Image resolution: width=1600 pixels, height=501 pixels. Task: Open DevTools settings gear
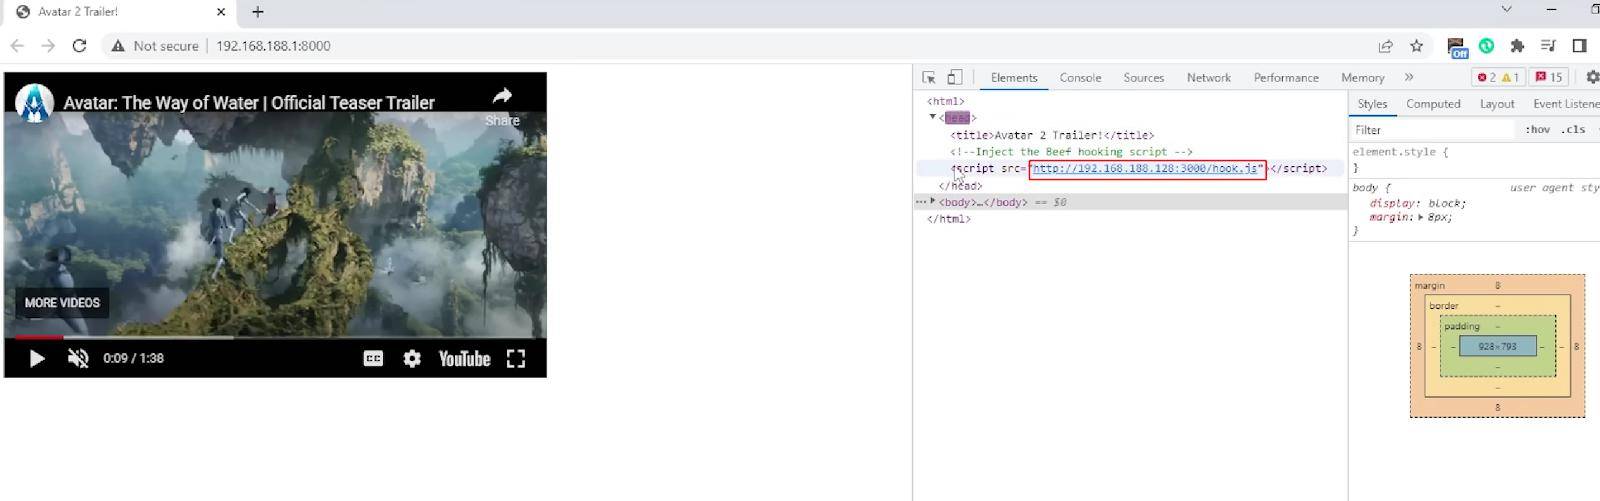pyautogui.click(x=1591, y=77)
